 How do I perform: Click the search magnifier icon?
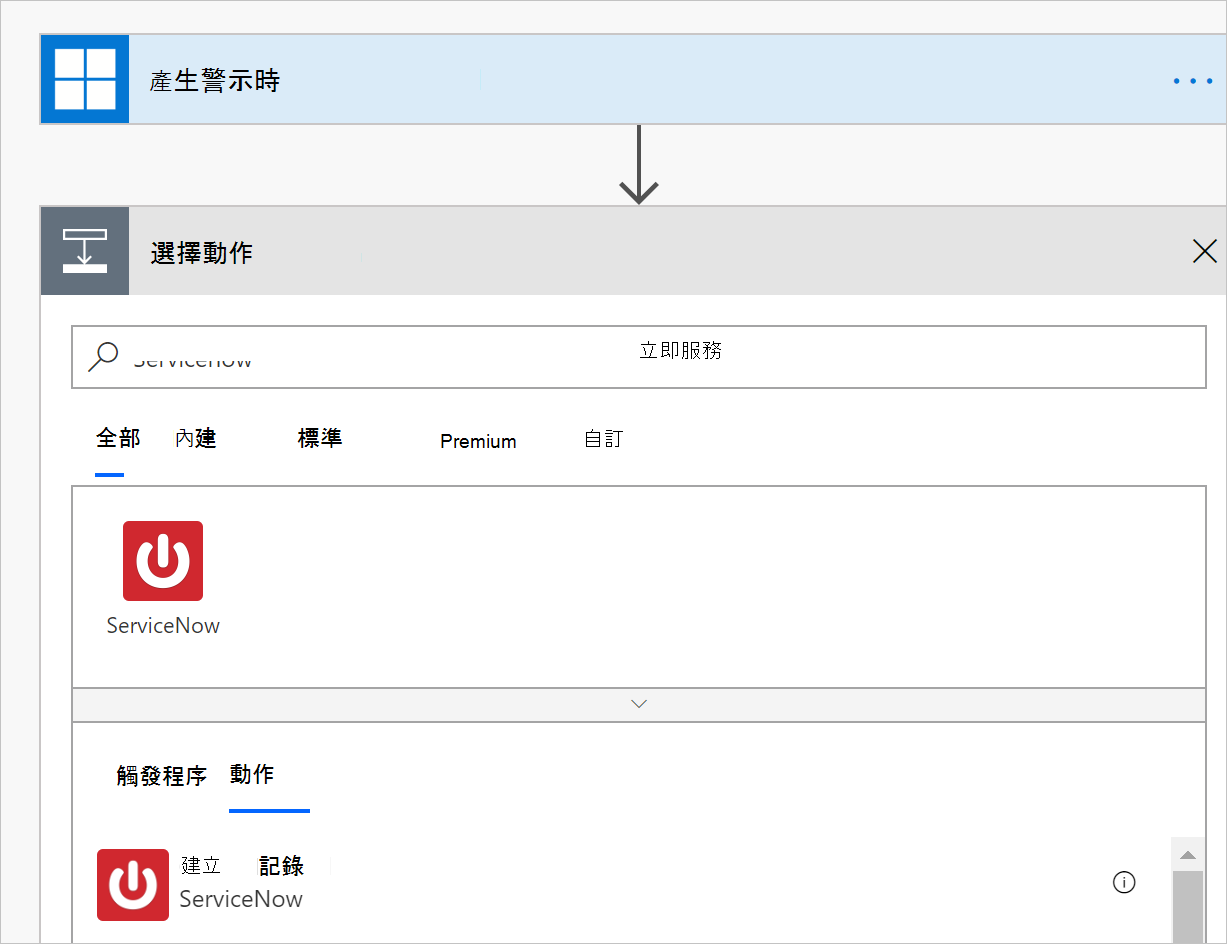pos(103,356)
